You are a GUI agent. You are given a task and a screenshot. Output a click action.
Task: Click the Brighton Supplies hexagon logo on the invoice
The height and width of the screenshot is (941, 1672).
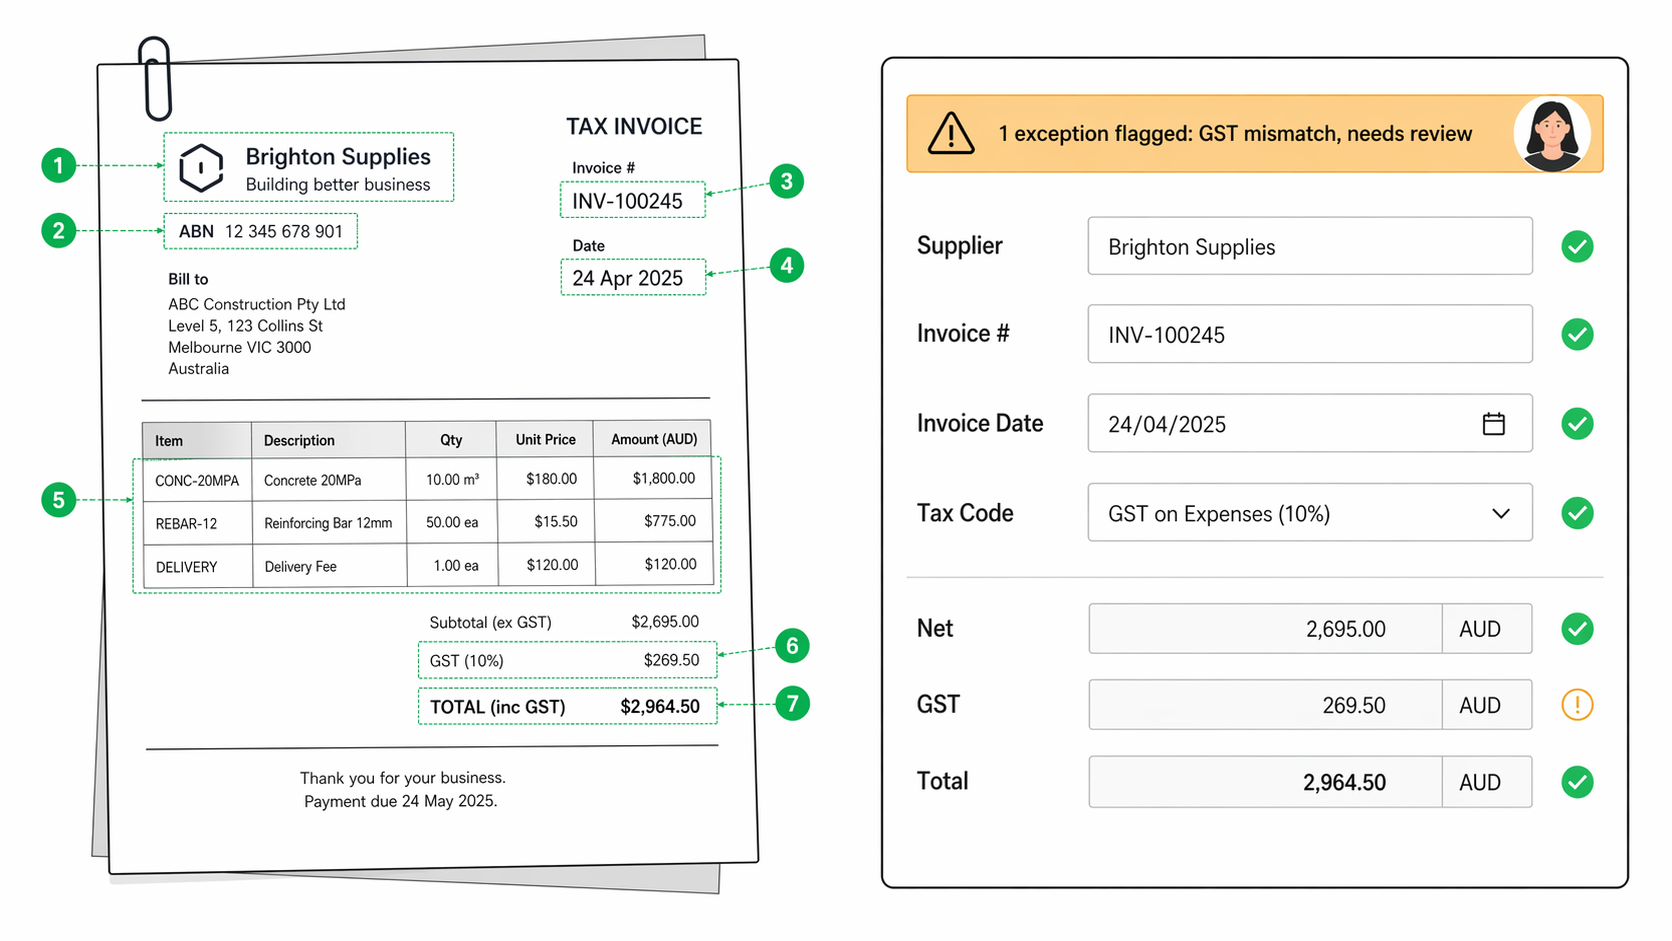pos(201,167)
